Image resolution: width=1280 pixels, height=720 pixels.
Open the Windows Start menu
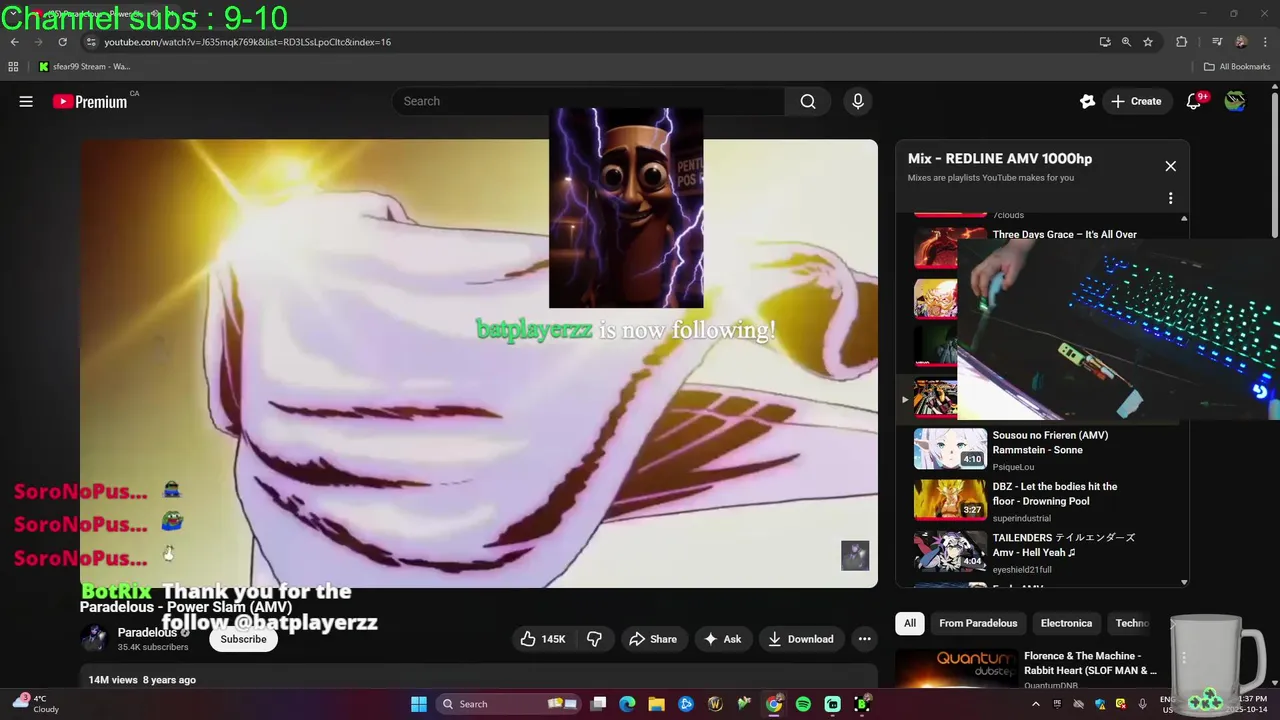tap(419, 704)
